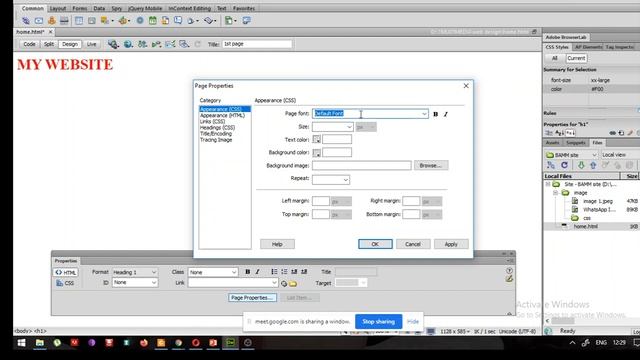Open the Page font dropdown
640x360 pixels.
424,114
